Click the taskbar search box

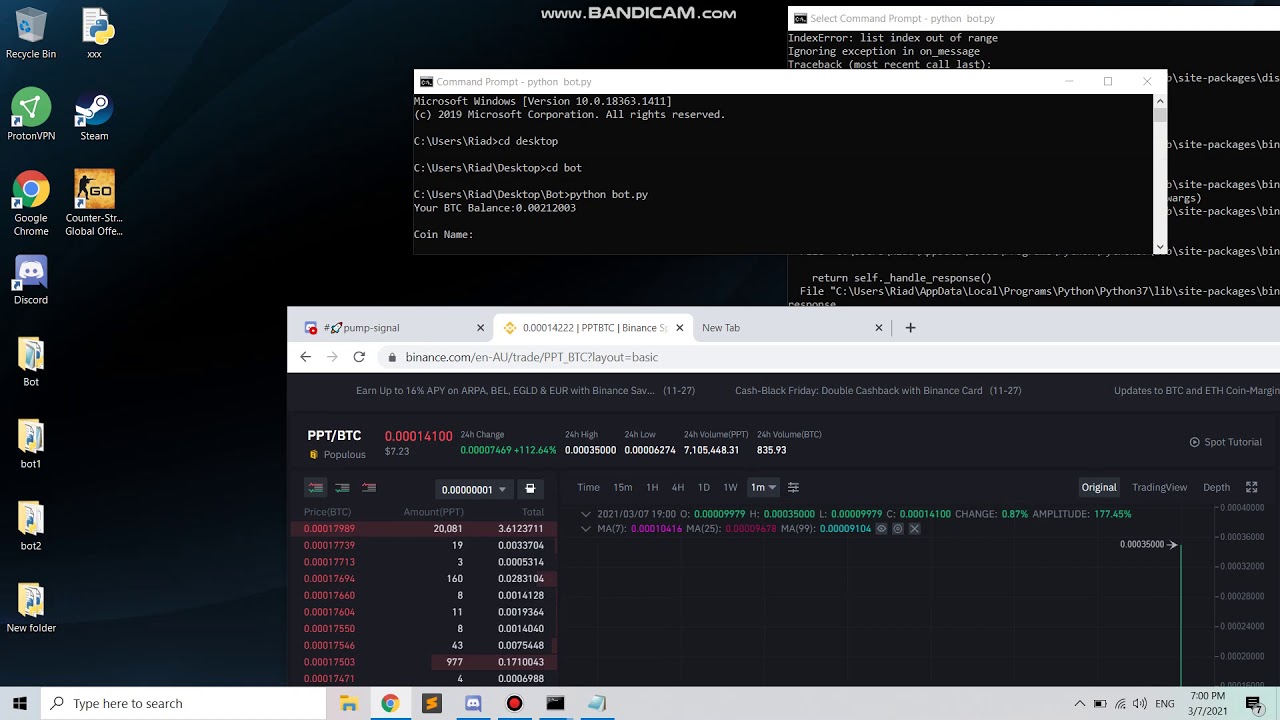(184, 703)
